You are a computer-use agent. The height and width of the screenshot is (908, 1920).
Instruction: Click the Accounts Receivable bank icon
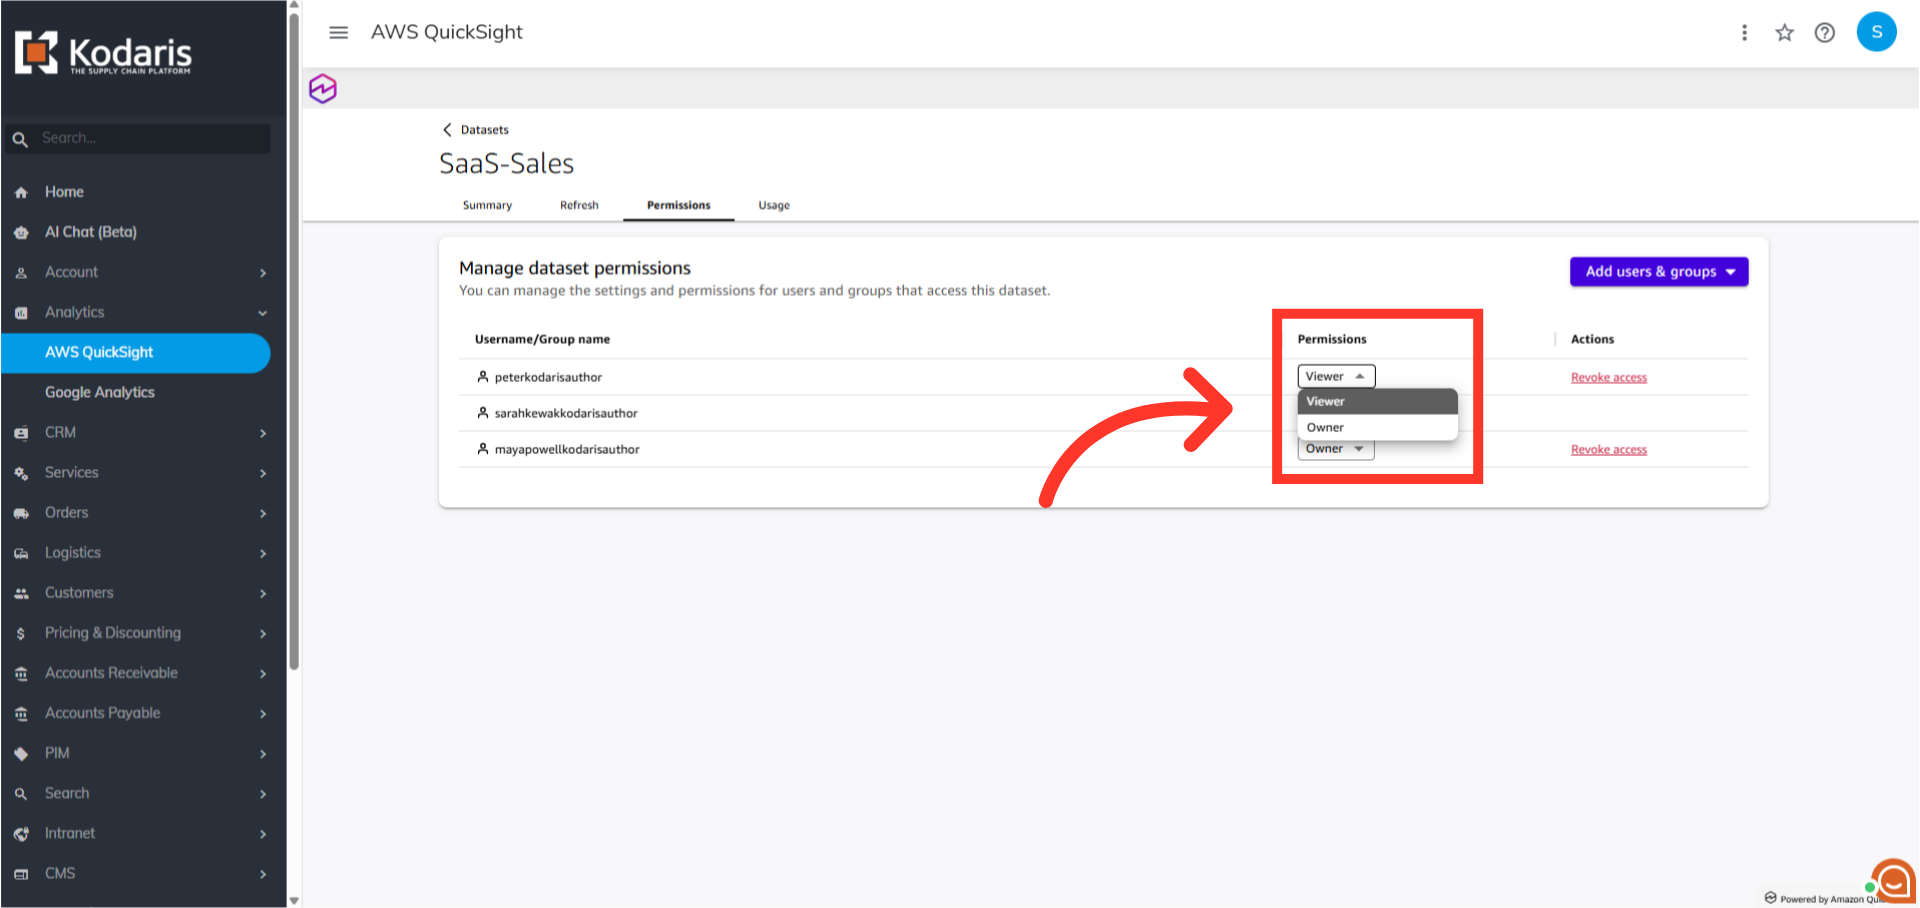[x=21, y=674]
